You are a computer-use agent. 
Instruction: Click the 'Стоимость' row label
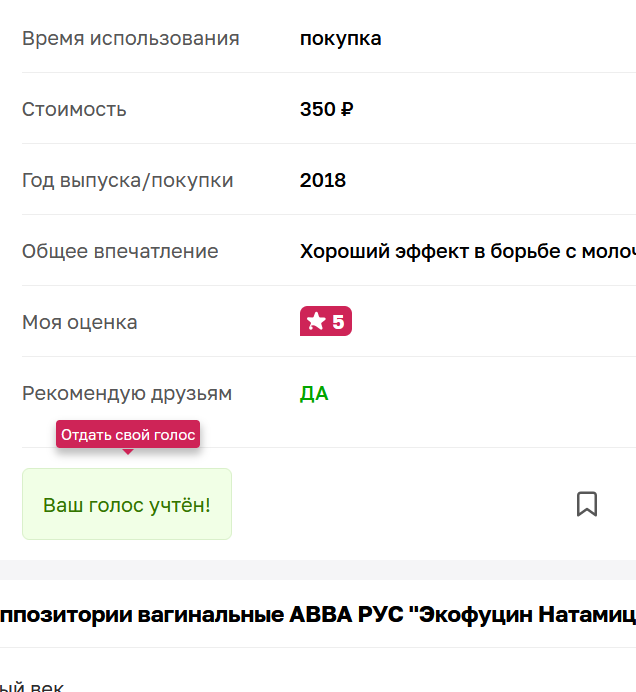[x=74, y=109]
